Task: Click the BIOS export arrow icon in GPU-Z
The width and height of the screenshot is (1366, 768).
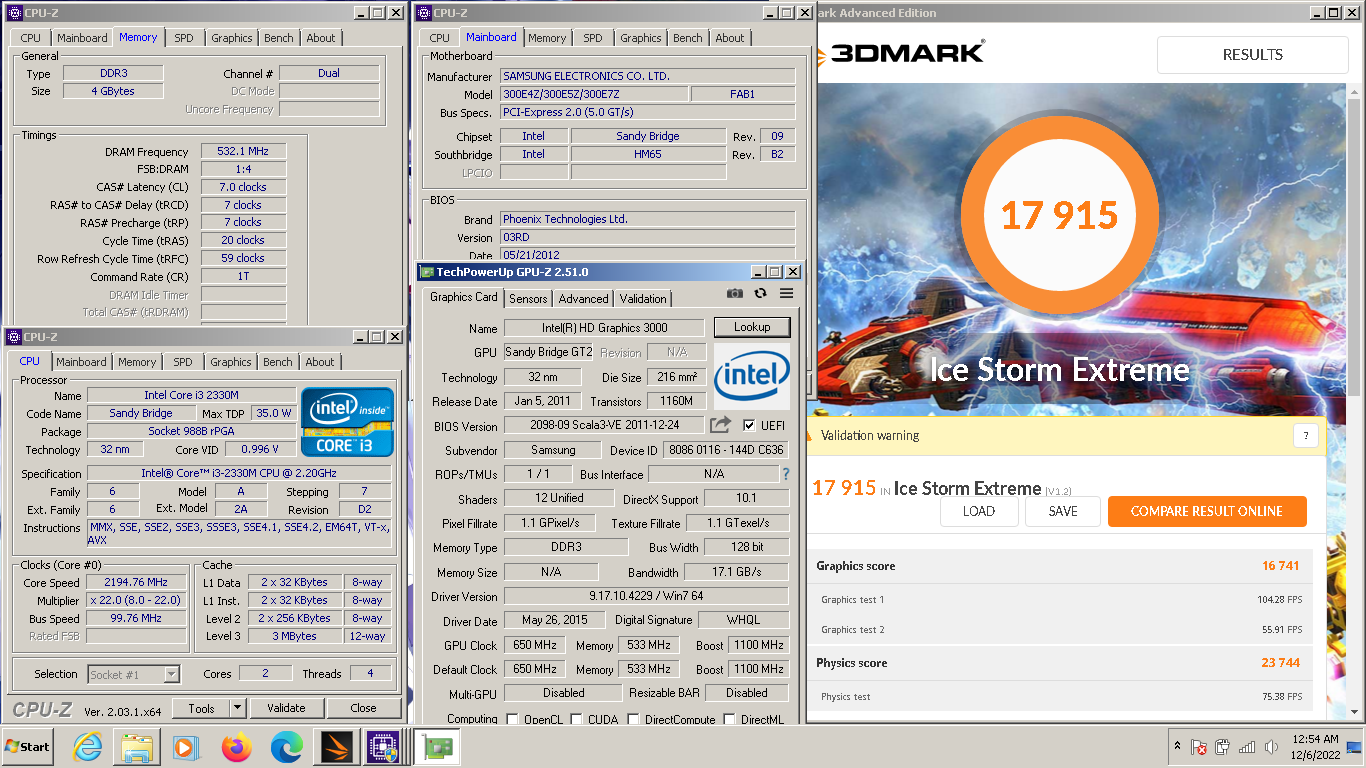Action: tap(721, 425)
